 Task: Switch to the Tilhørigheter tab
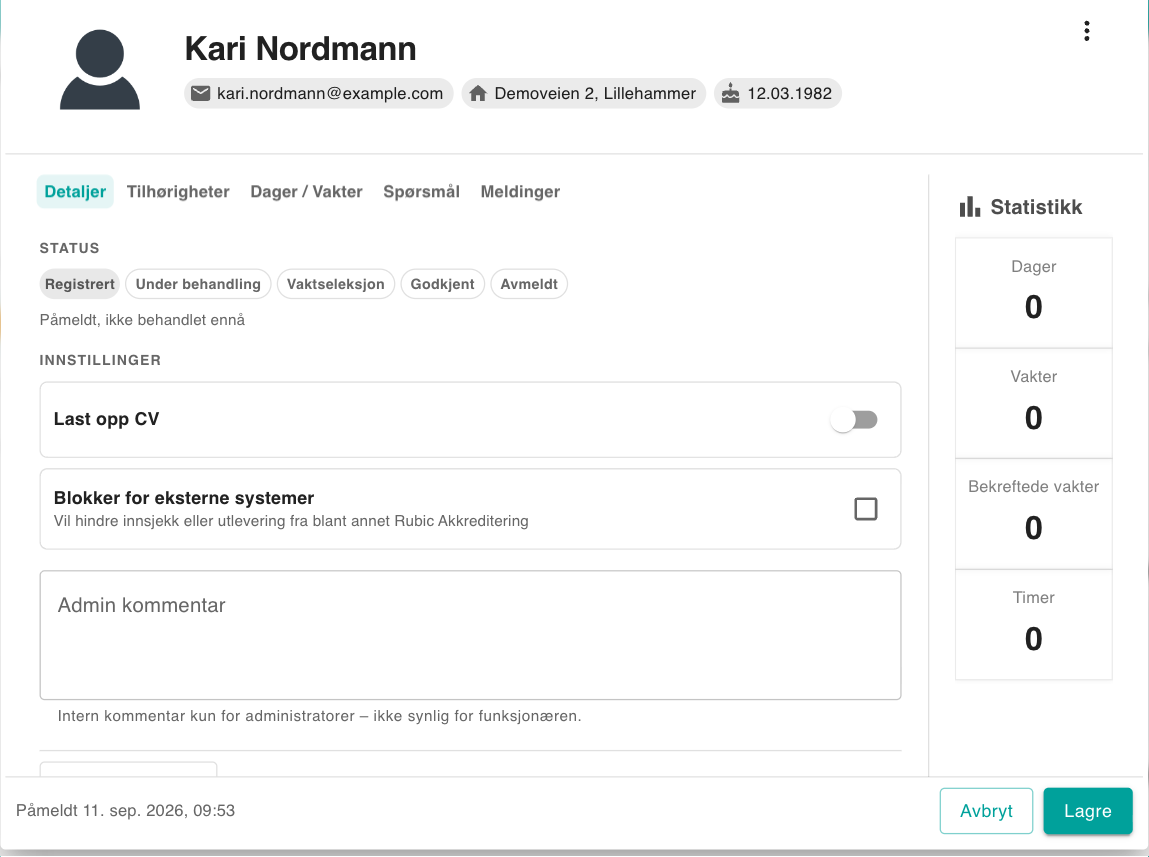(x=178, y=192)
